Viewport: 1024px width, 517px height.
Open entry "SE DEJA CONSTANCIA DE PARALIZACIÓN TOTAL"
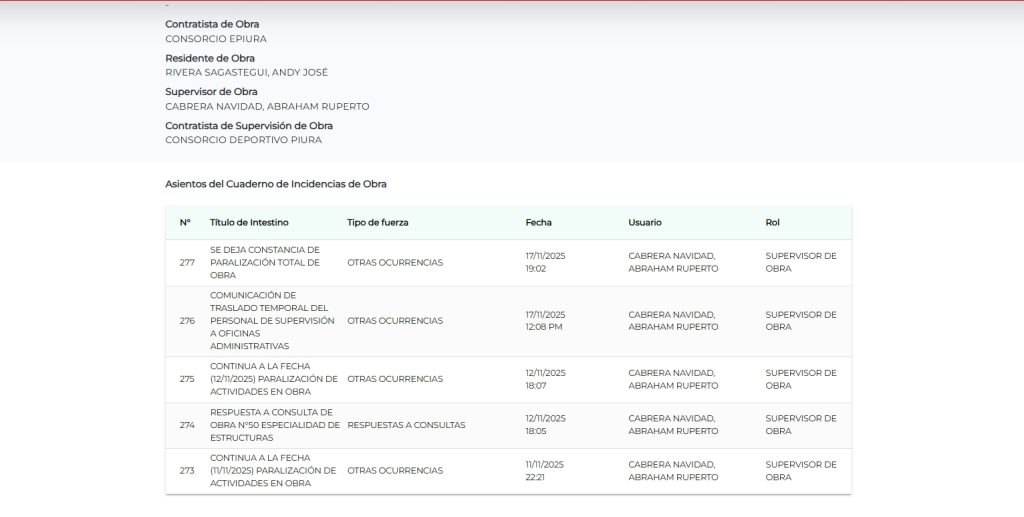(x=265, y=262)
